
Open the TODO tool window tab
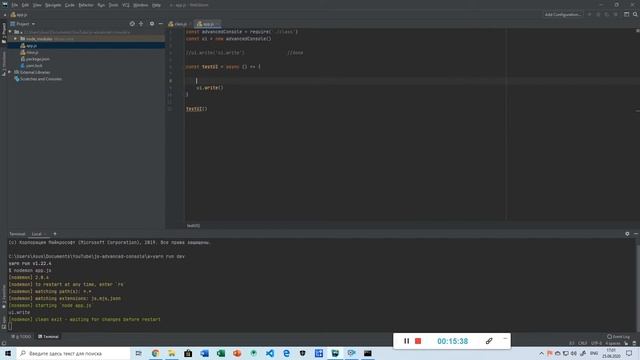[x=21, y=337]
